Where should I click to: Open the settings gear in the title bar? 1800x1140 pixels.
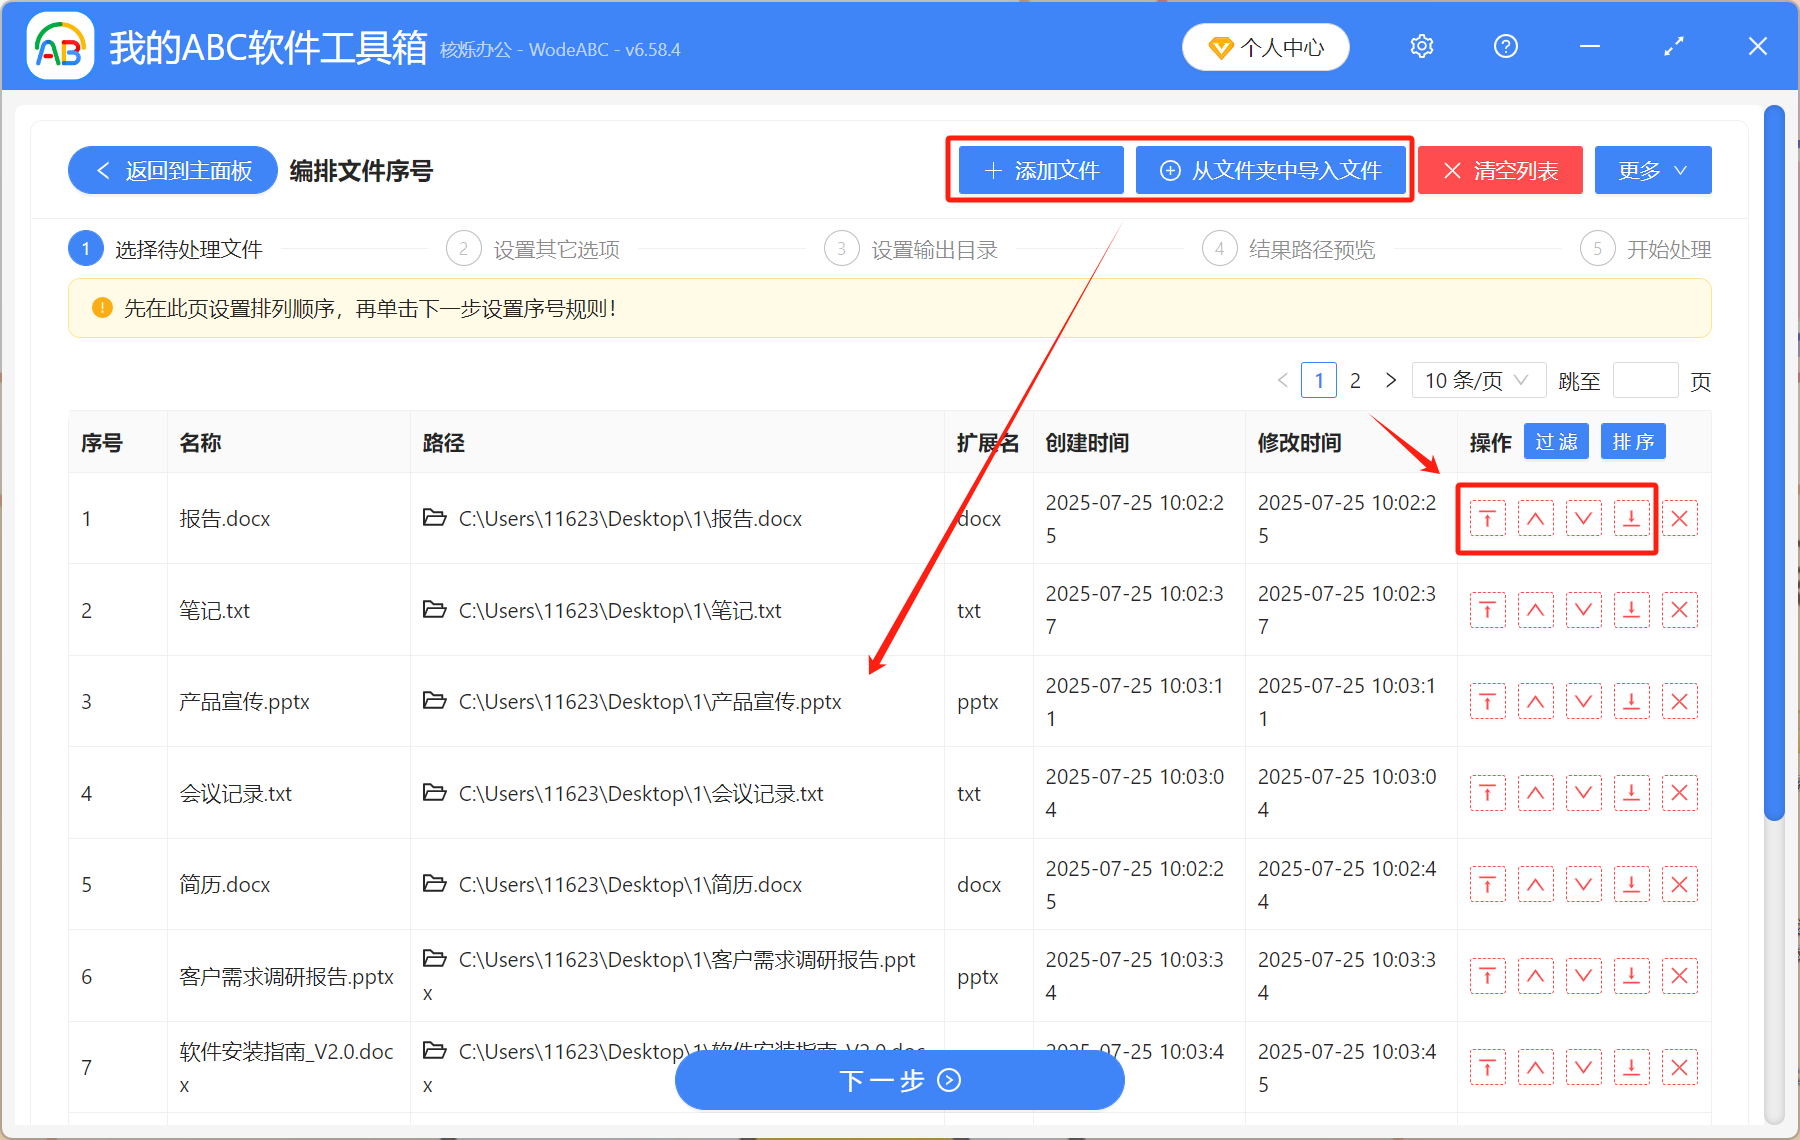(x=1421, y=46)
